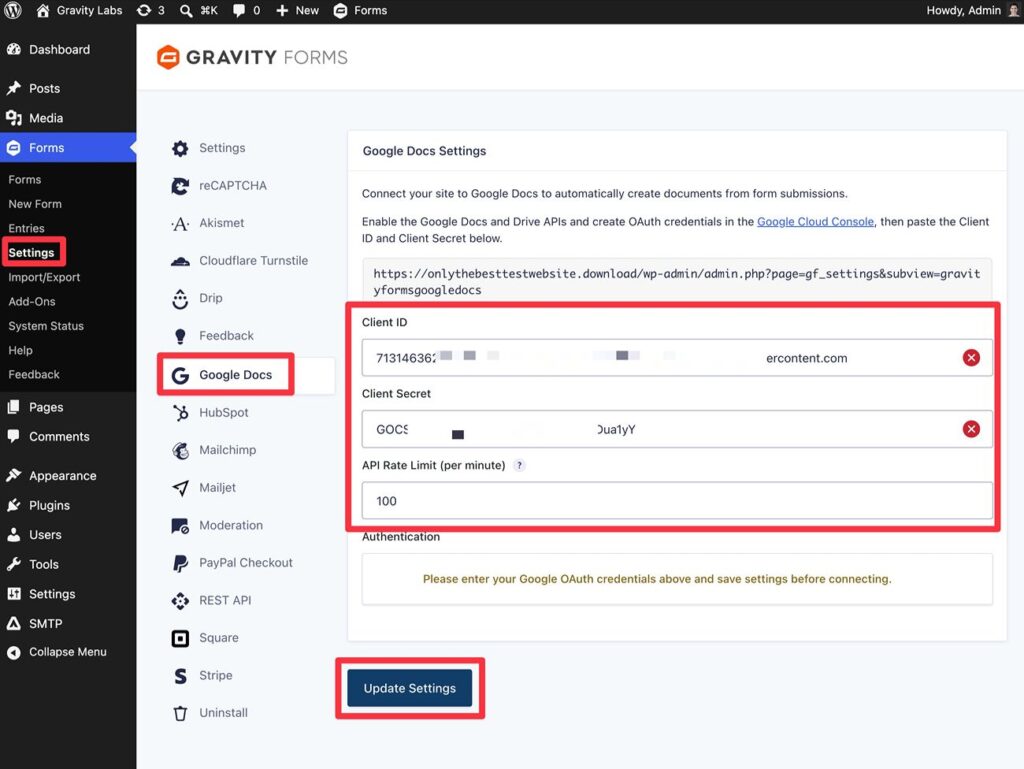The height and width of the screenshot is (769, 1024).
Task: Open PayPal Checkout settings icon
Action: point(180,563)
